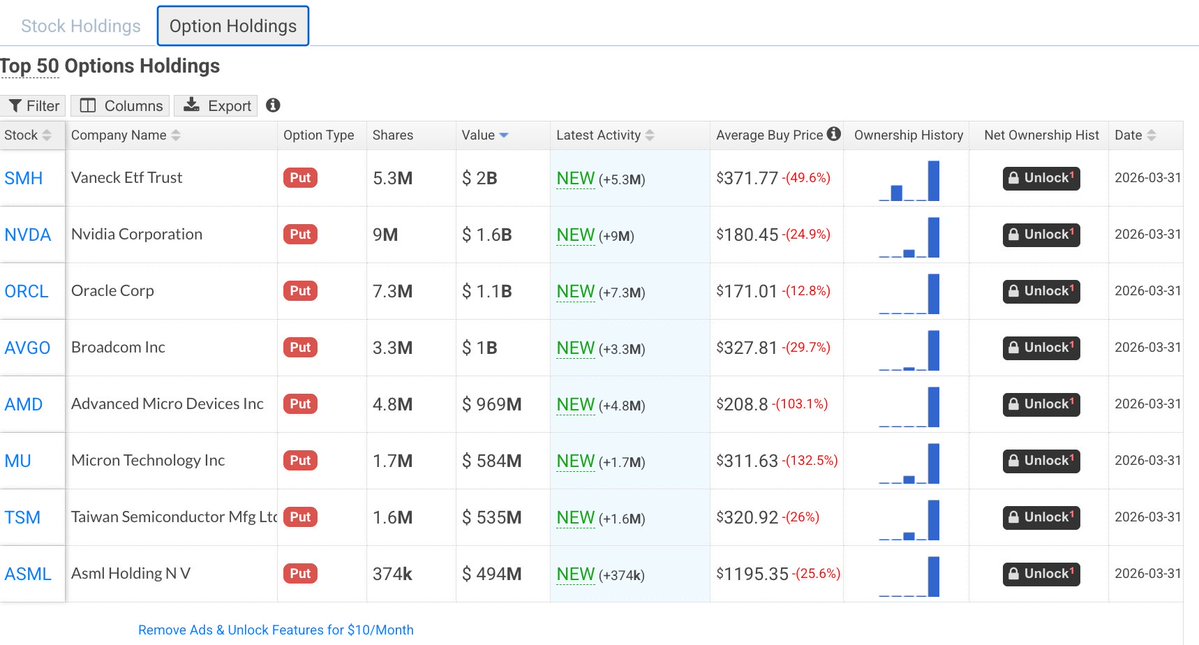Click the AMD ownership history chart
The width and height of the screenshot is (1199, 645).
pyautogui.click(x=909, y=407)
